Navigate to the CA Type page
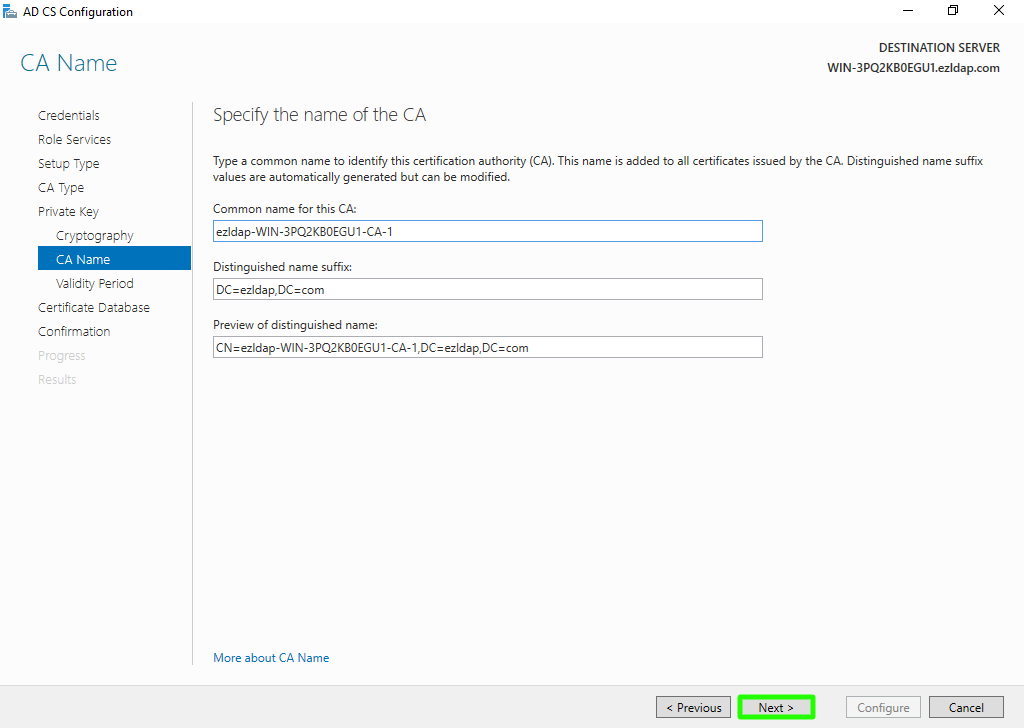This screenshot has width=1024, height=728. pyautogui.click(x=61, y=188)
